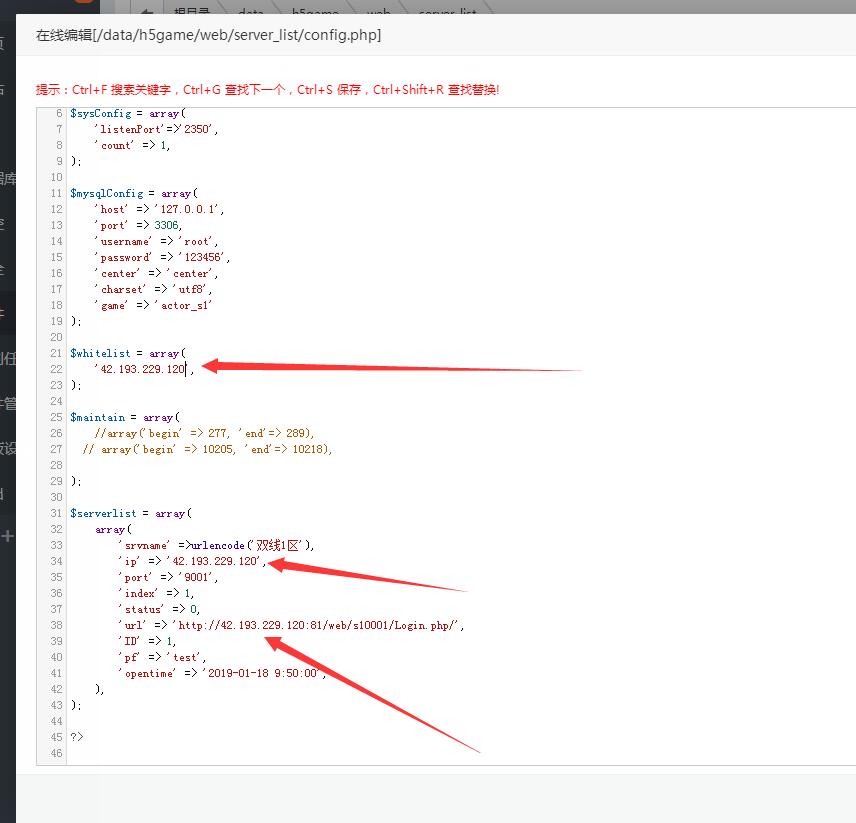This screenshot has height=823, width=856.
Task: Click line number 22 in the gutter
Action: [x=56, y=369]
